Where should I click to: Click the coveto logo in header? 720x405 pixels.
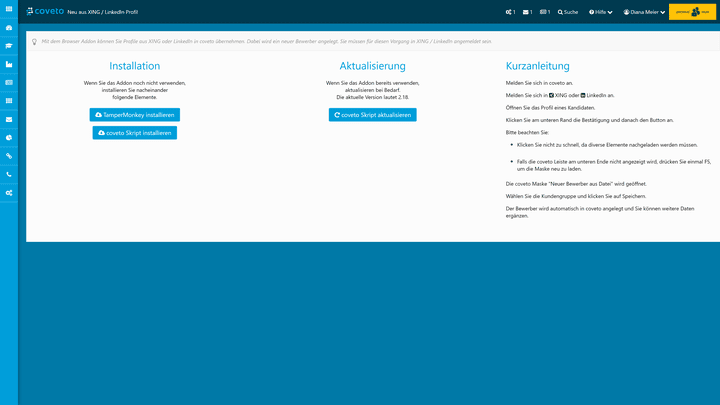[45, 11]
